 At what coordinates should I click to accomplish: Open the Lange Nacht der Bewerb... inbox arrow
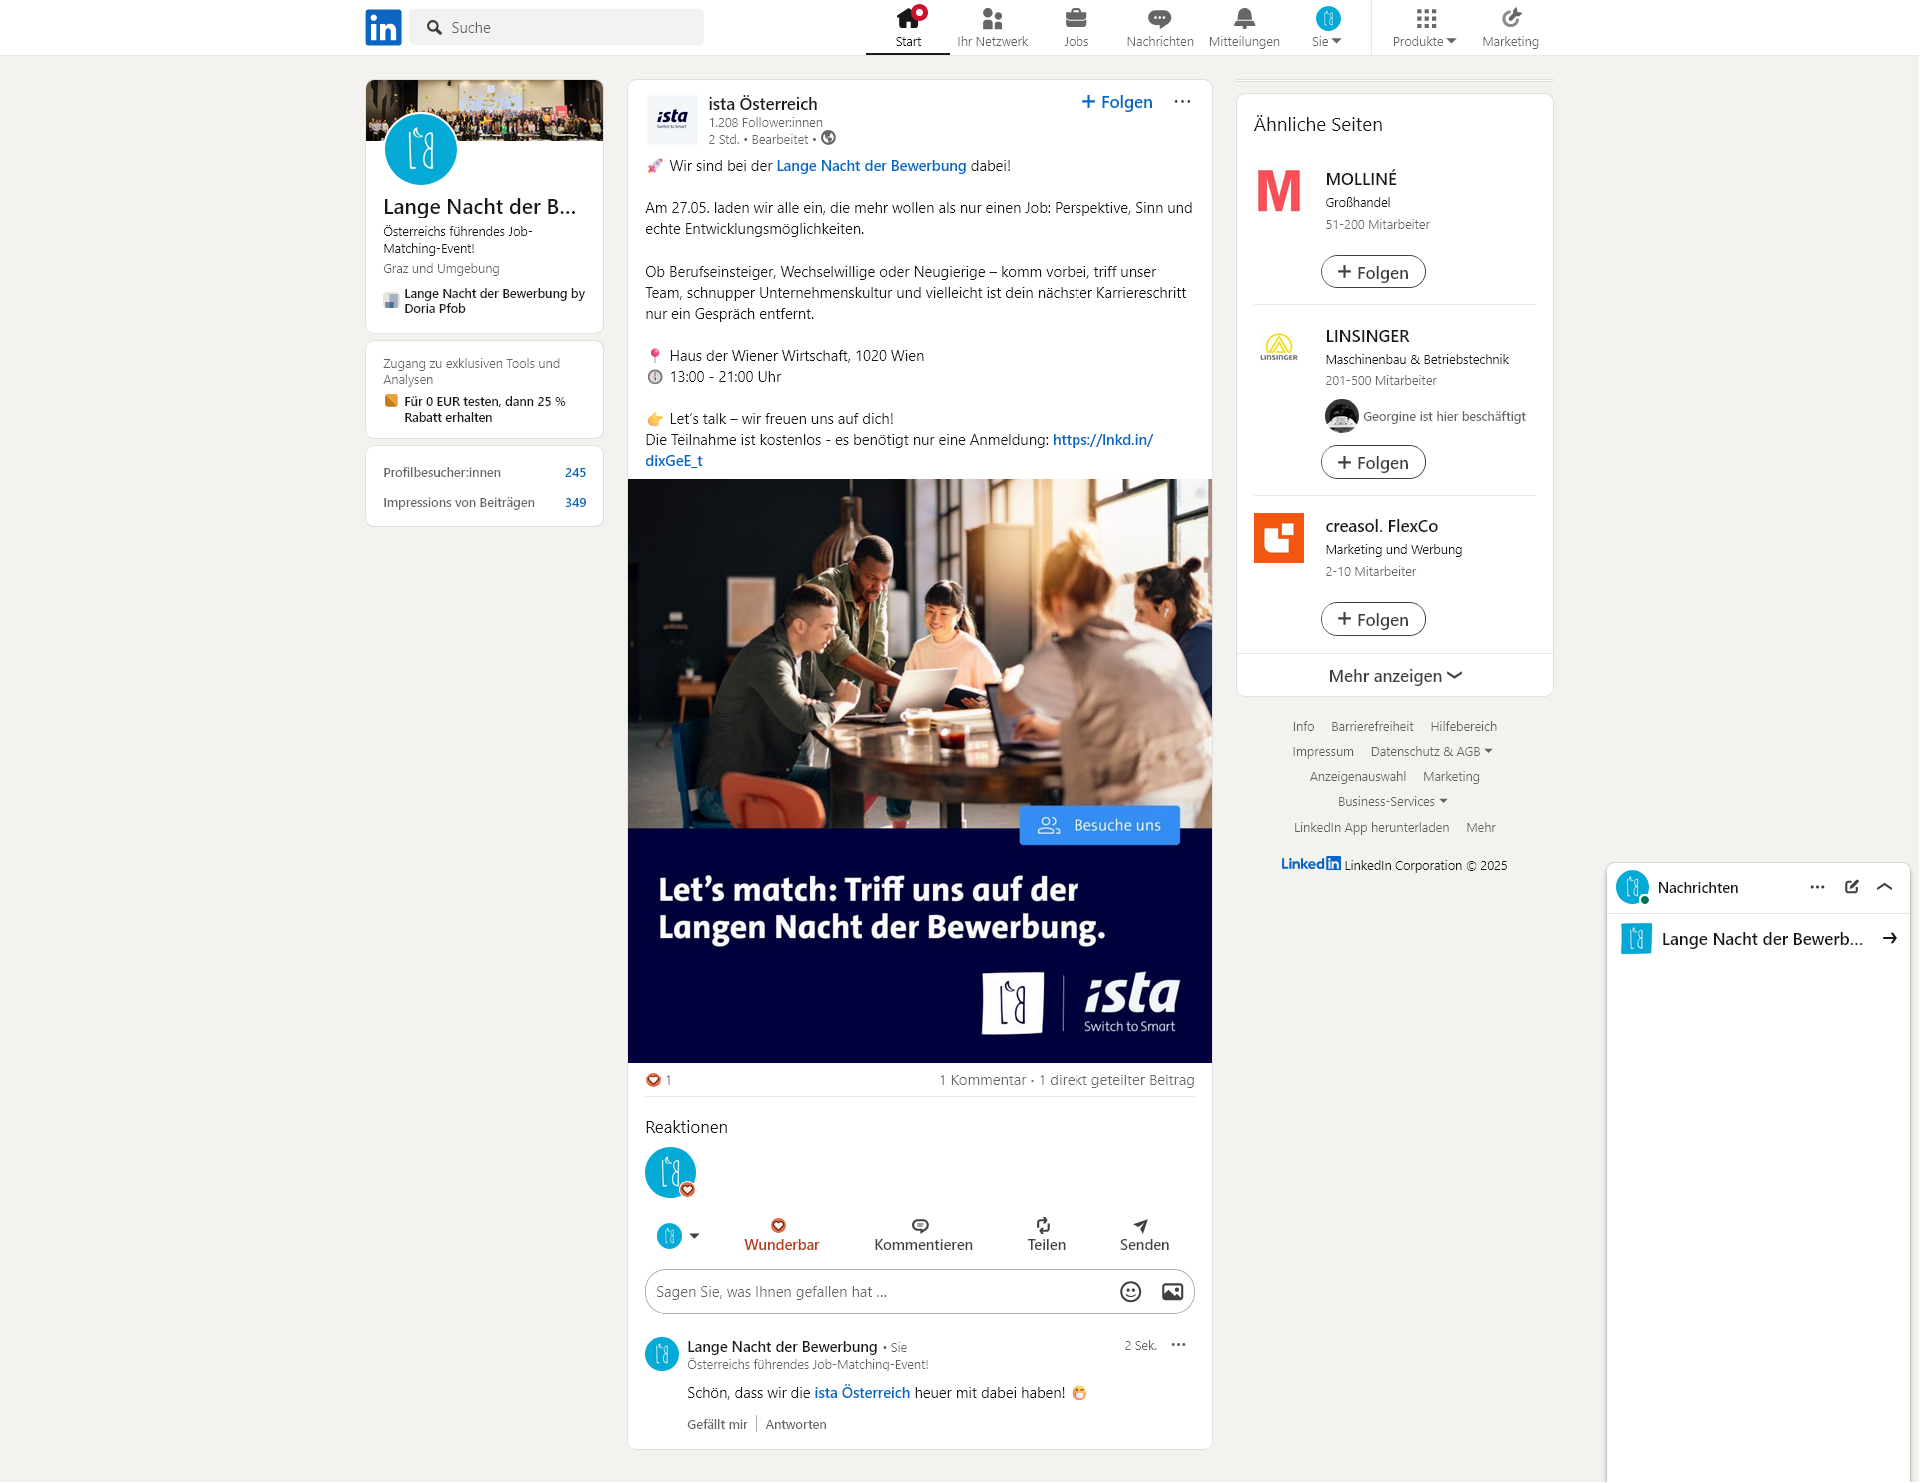click(x=1889, y=939)
